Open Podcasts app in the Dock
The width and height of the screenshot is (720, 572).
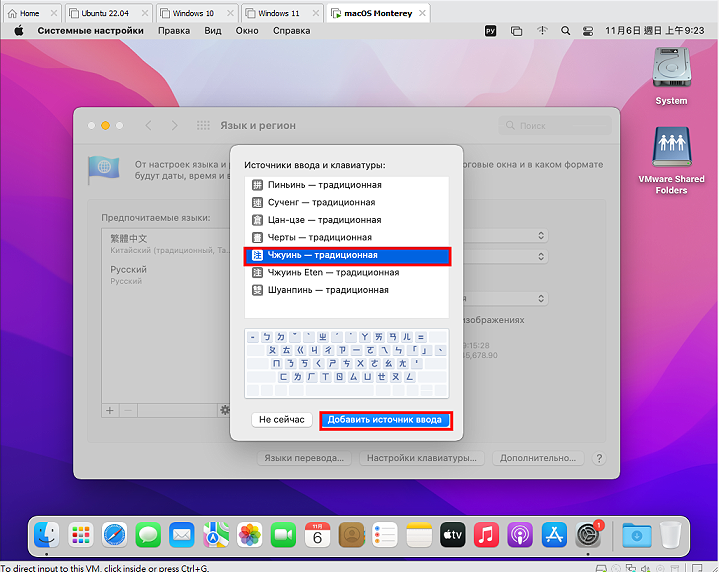(520, 535)
